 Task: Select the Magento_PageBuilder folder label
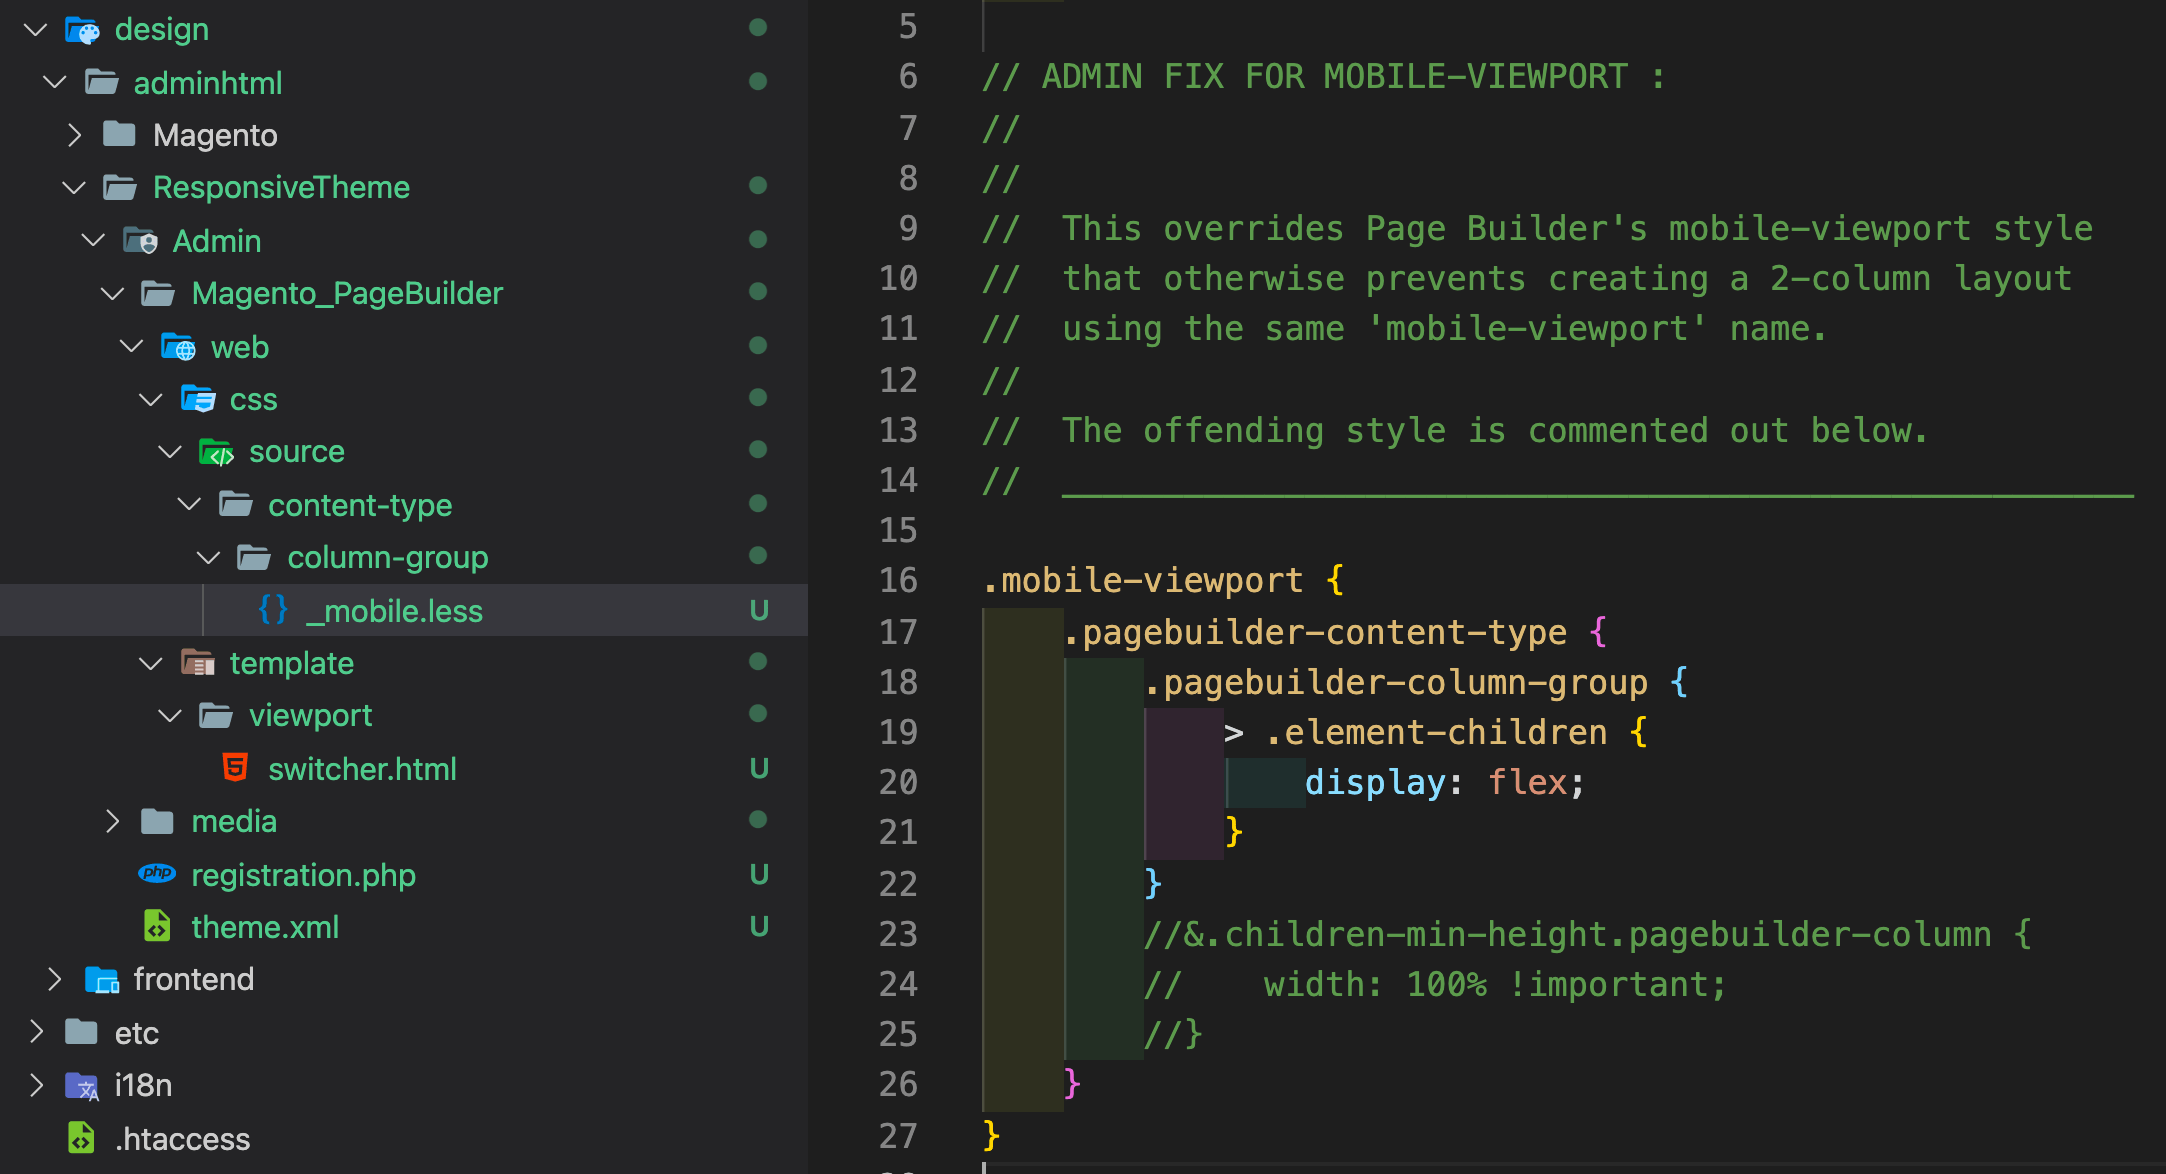click(347, 293)
